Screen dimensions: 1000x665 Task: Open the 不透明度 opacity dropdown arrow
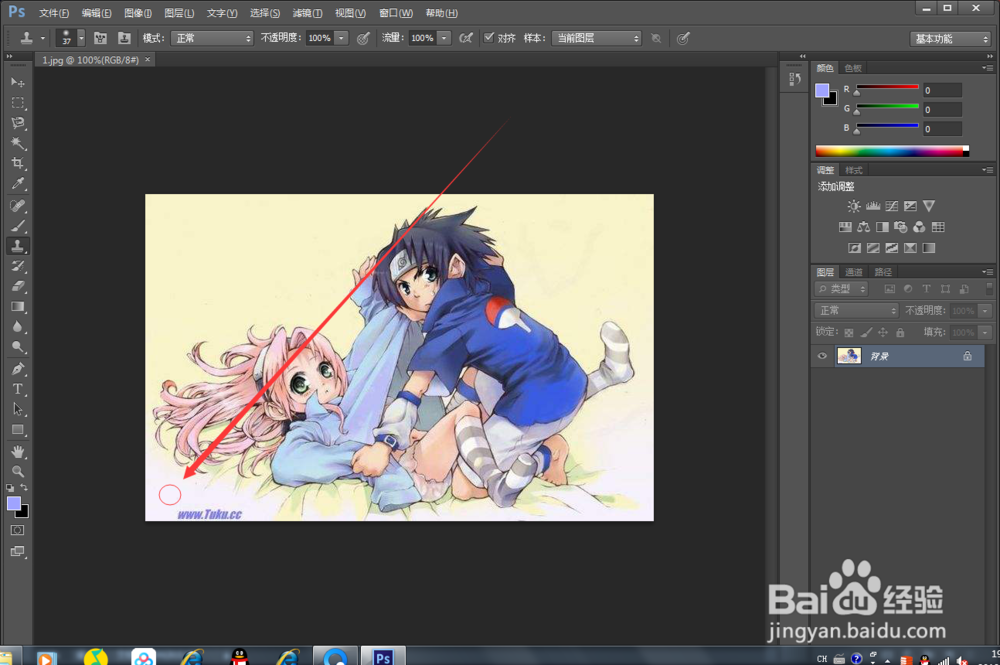[x=341, y=38]
